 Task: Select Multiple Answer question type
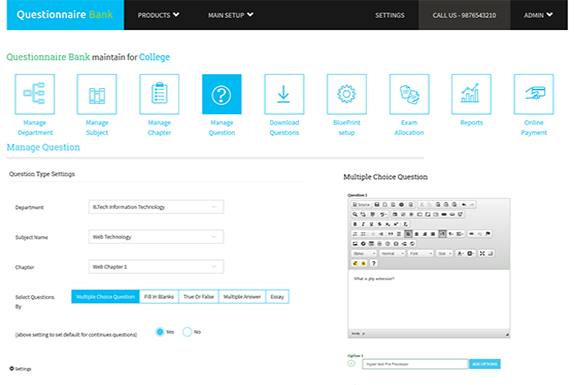(x=242, y=296)
